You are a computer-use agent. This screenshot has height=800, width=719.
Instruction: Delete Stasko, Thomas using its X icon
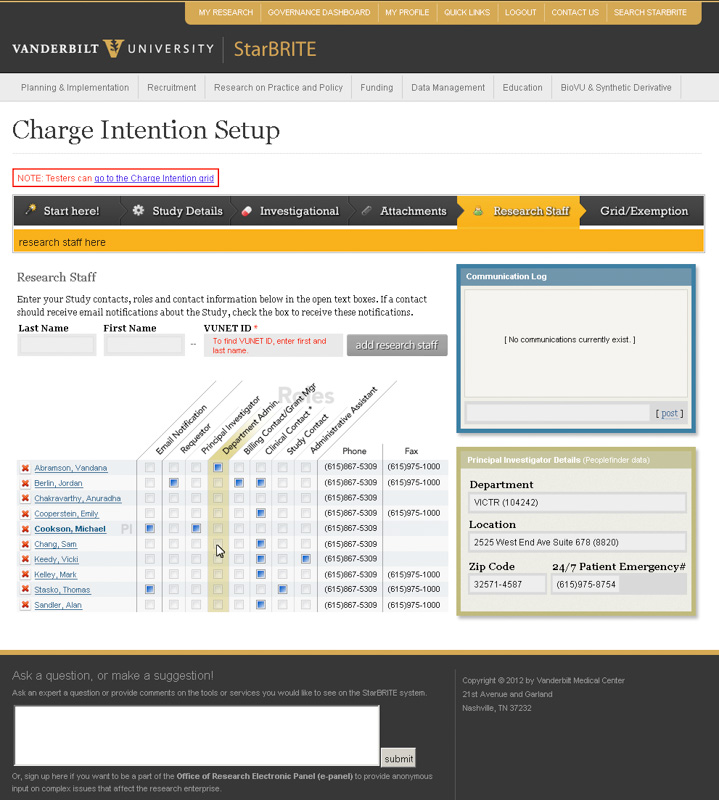[25, 589]
